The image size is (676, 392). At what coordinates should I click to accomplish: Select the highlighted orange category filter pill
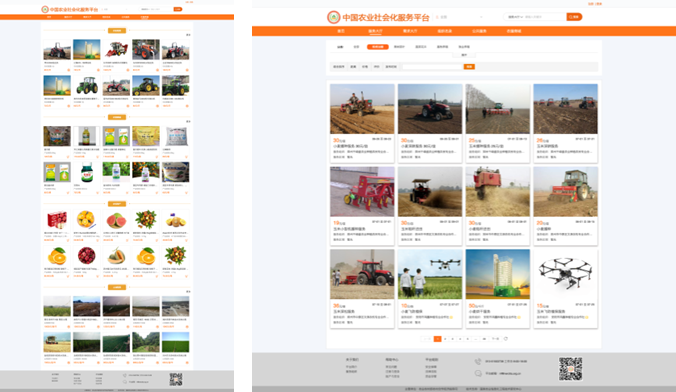coord(378,47)
